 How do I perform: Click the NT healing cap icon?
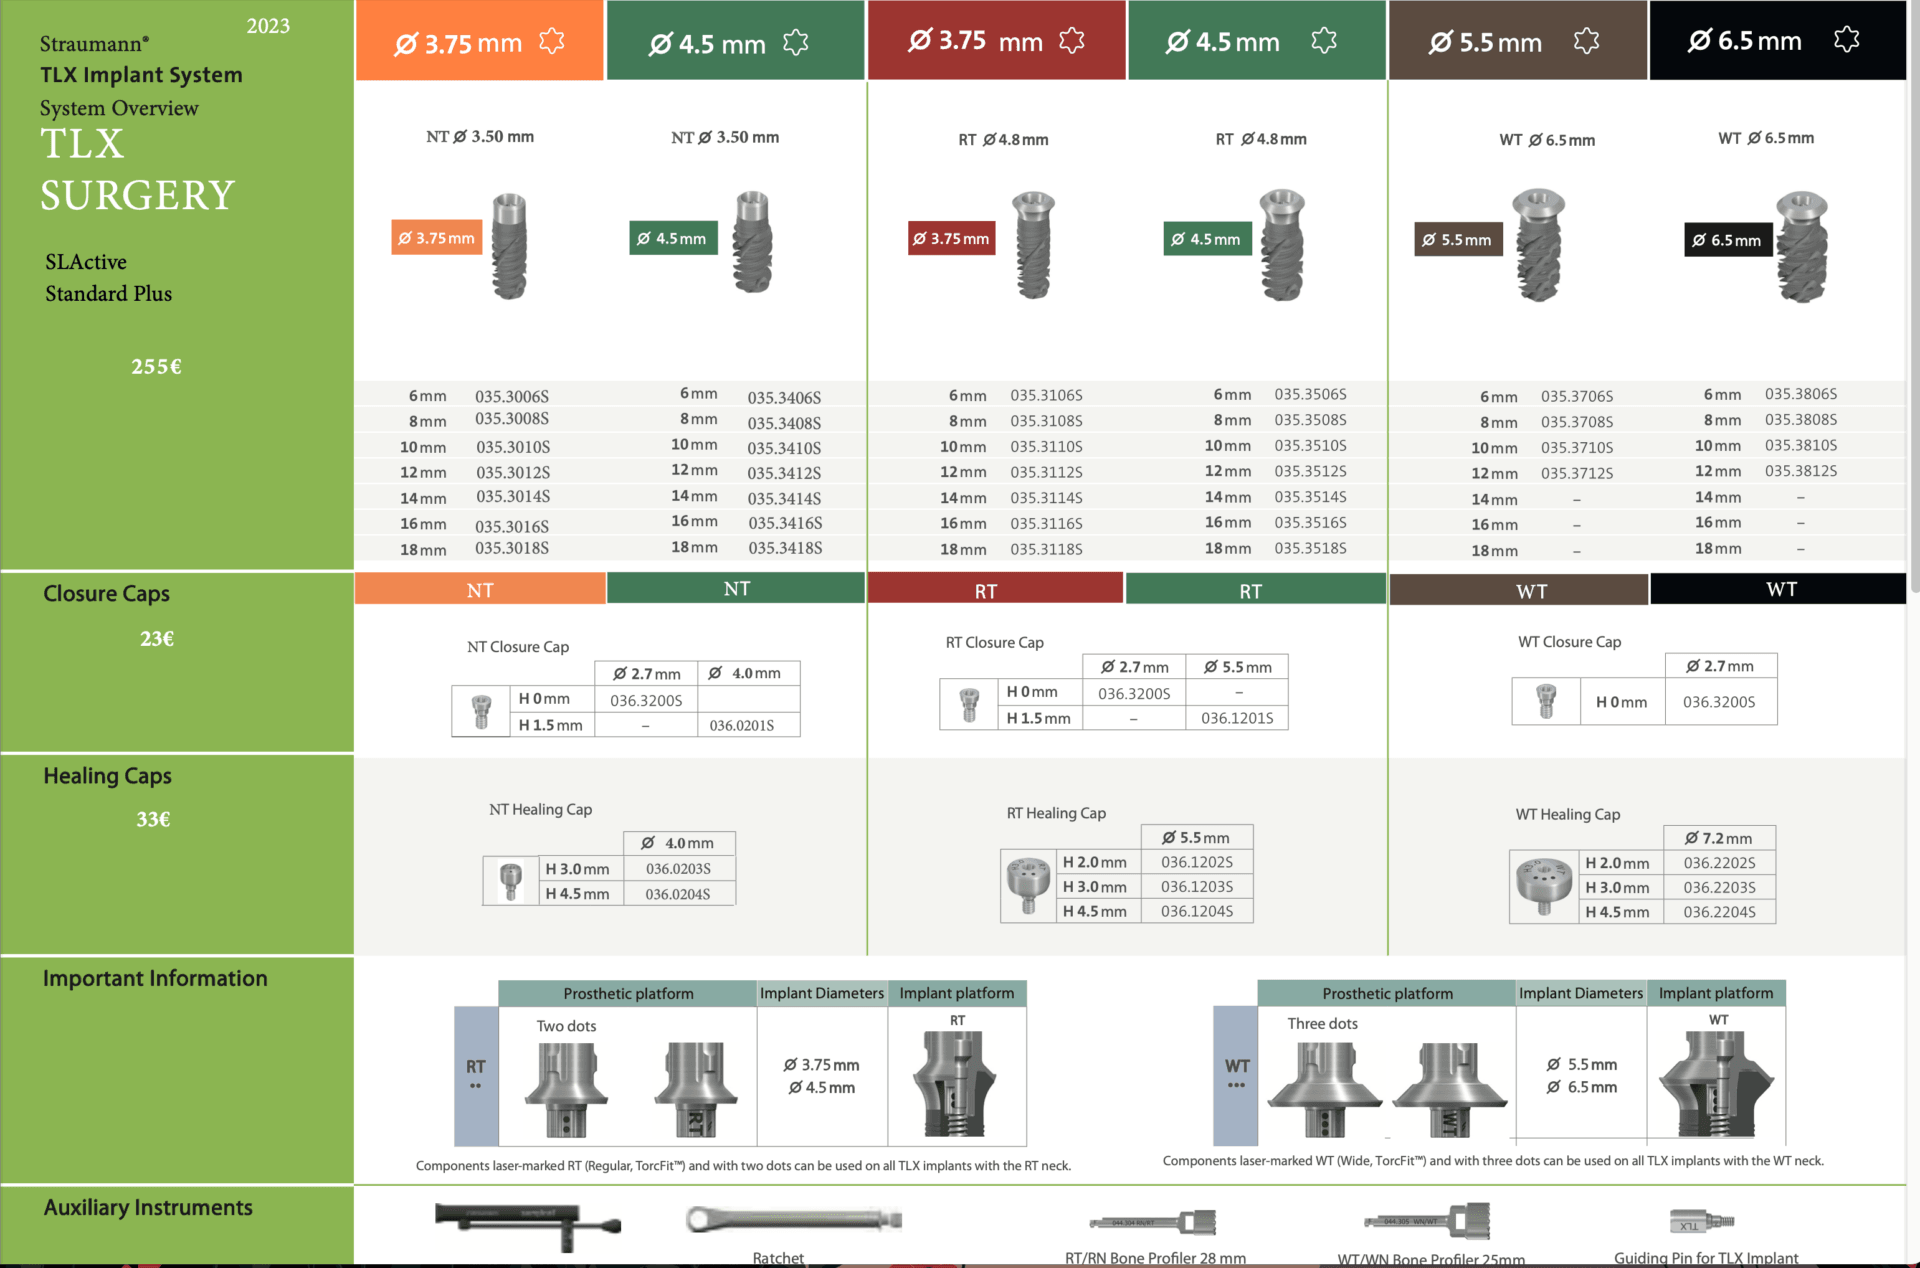click(x=511, y=881)
